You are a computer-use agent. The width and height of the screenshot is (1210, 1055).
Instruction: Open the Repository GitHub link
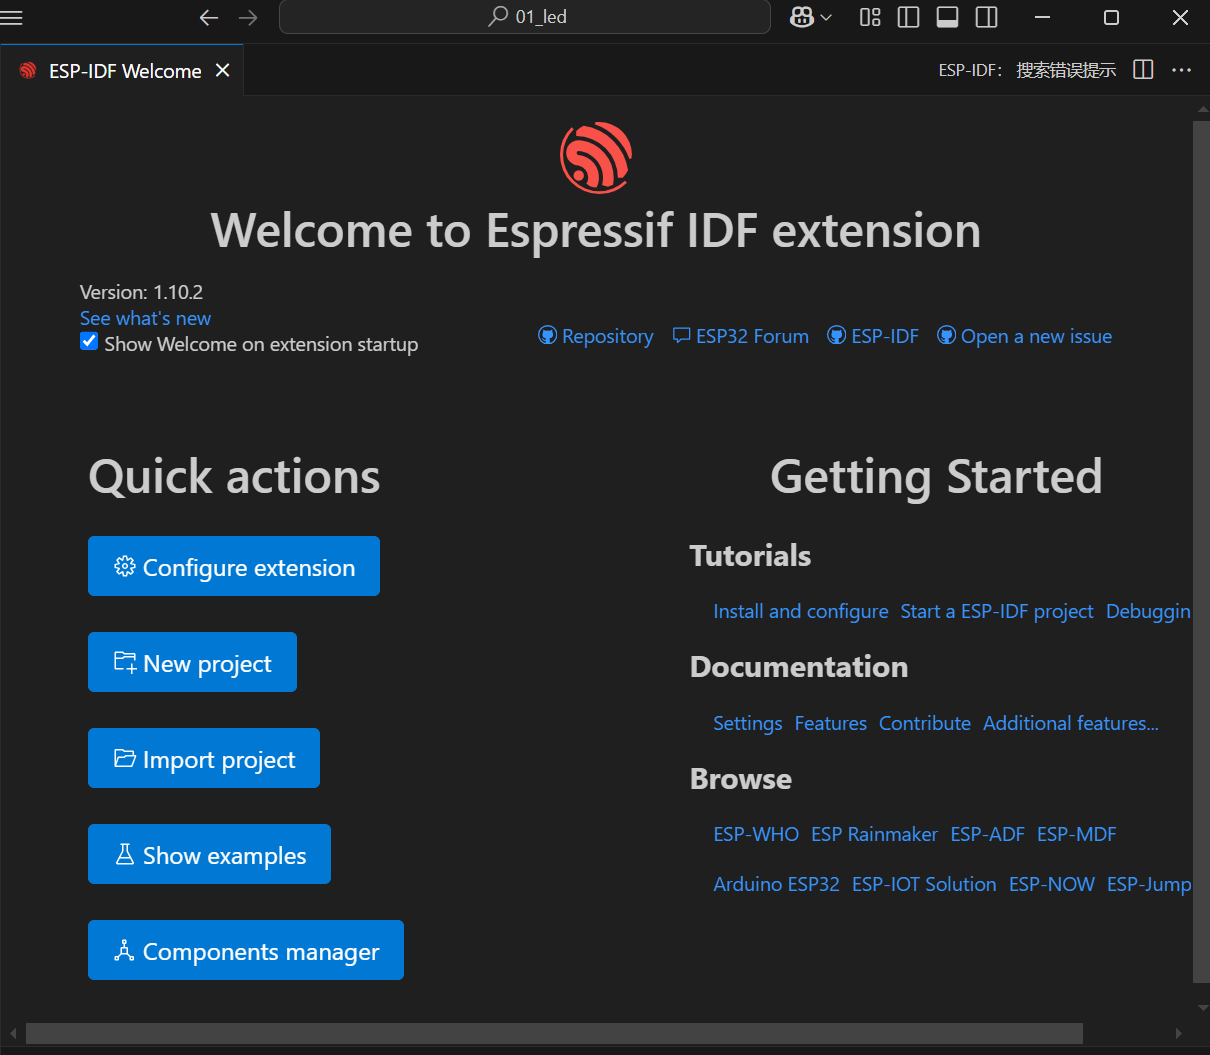click(596, 336)
